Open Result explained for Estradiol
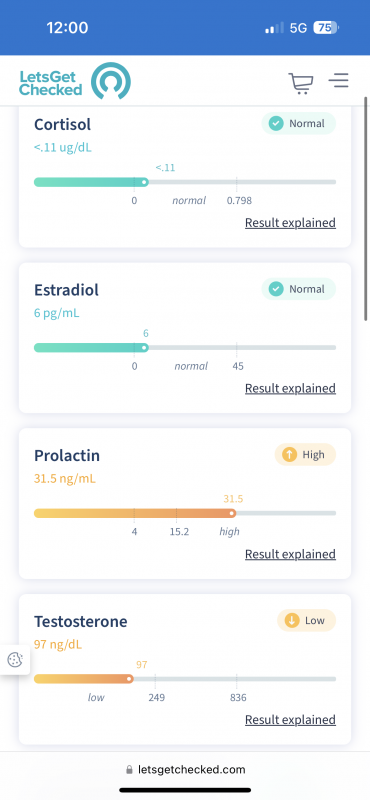 click(290, 388)
